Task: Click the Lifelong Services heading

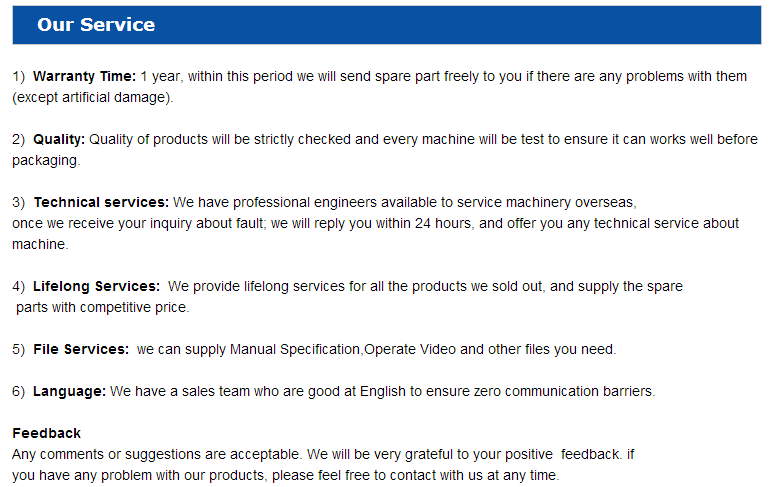Action: pos(96,287)
